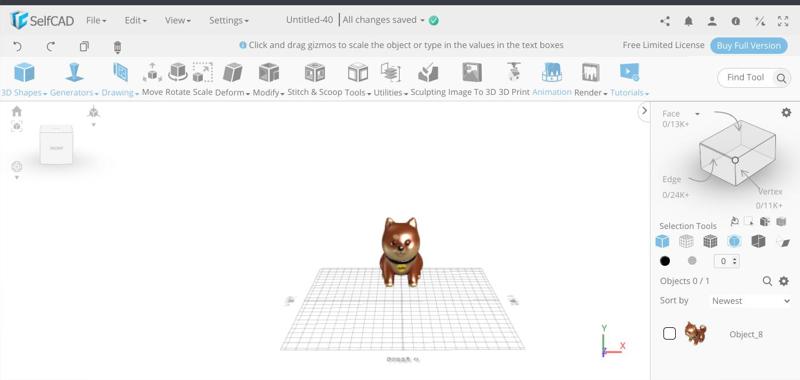Open the Deform tool icon

233,72
